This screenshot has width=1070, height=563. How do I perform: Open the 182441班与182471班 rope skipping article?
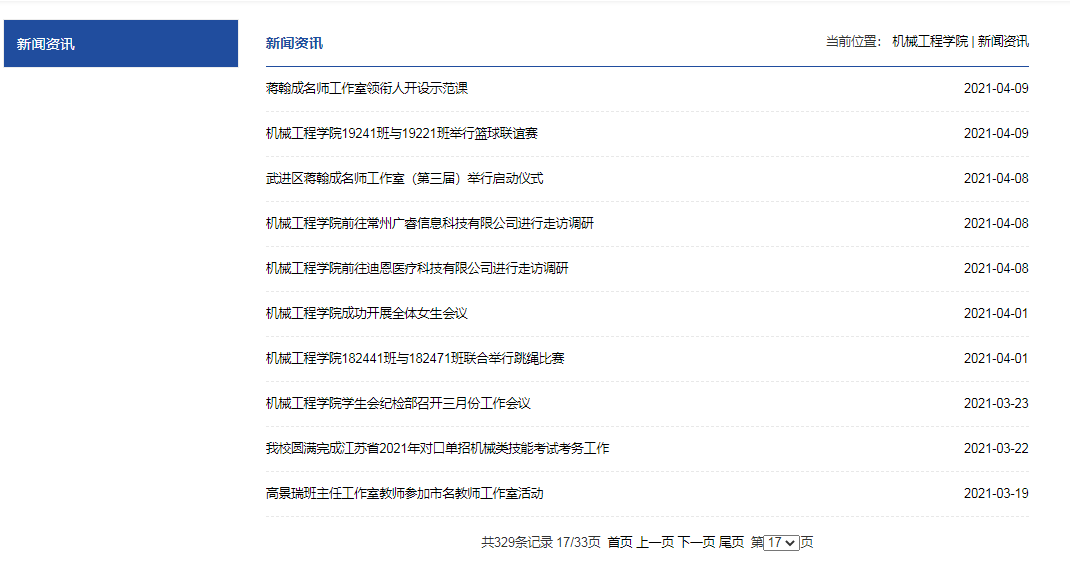tap(415, 358)
